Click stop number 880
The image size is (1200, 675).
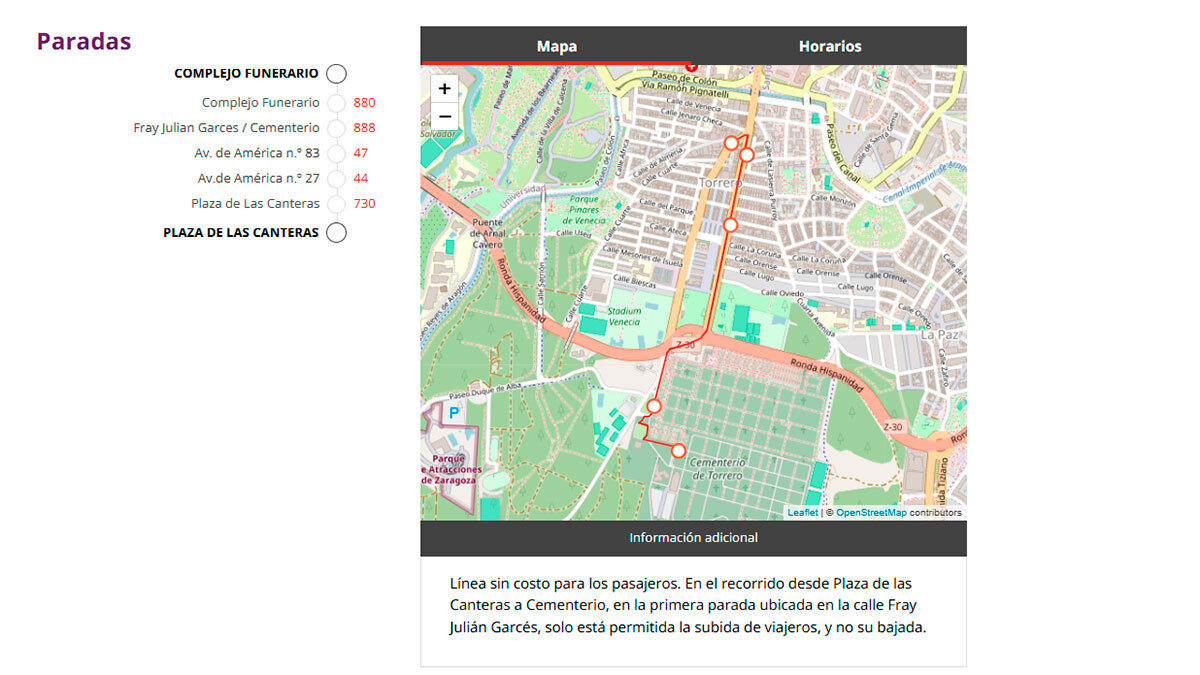(x=364, y=102)
